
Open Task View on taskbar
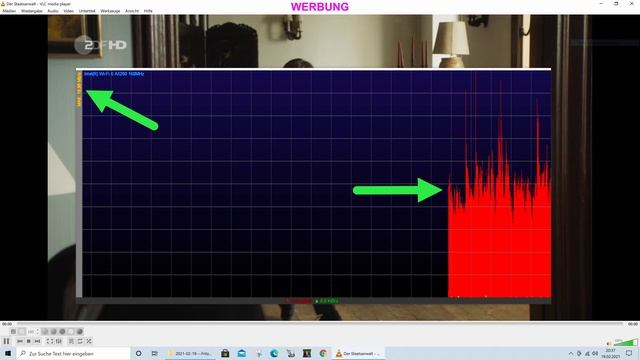[154, 353]
